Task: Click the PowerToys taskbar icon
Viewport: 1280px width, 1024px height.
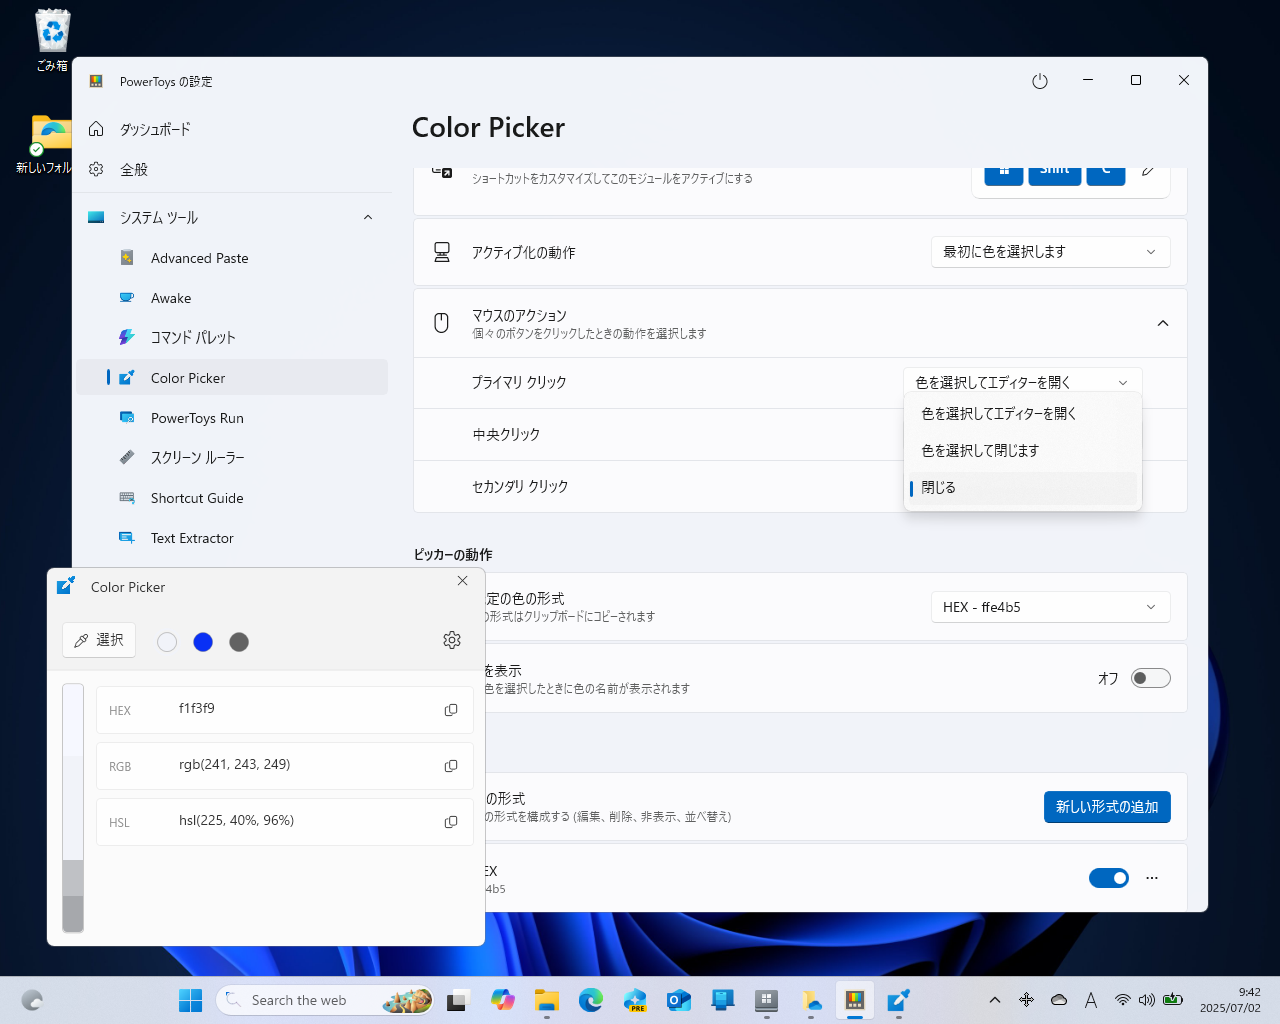Action: click(x=855, y=1000)
